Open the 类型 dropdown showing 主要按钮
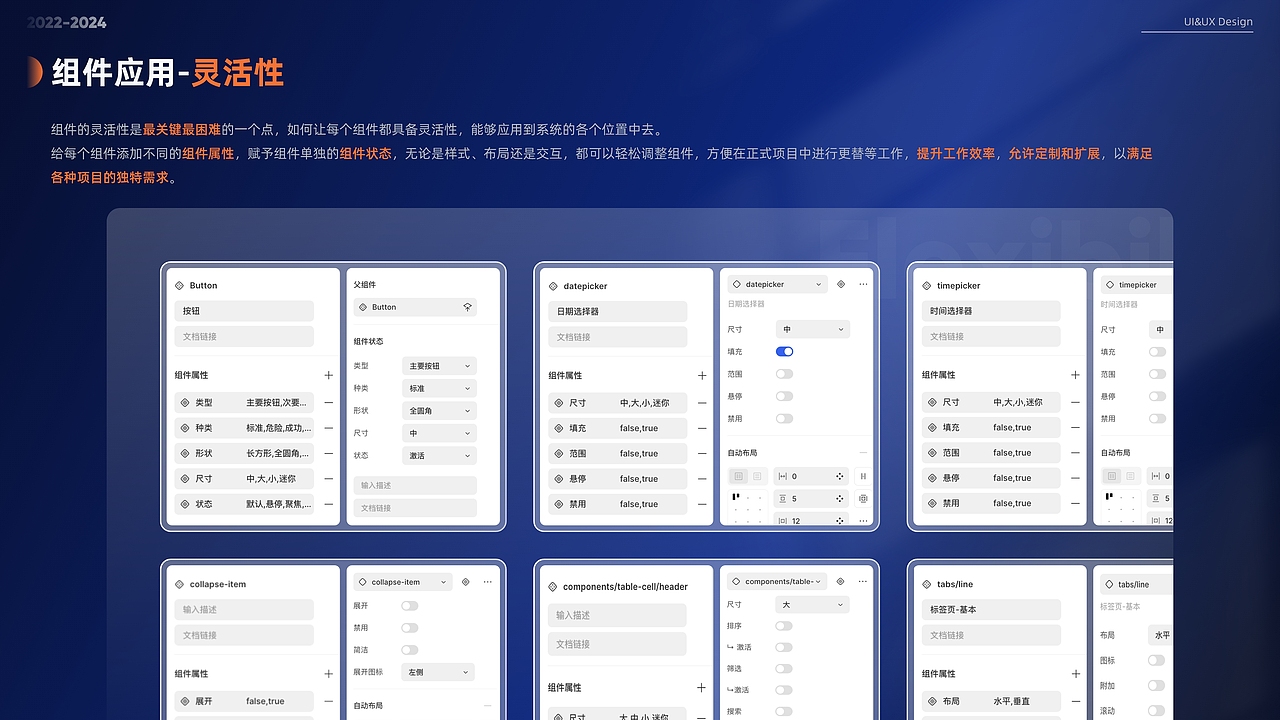Viewport: 1280px width, 720px height. (x=439, y=365)
